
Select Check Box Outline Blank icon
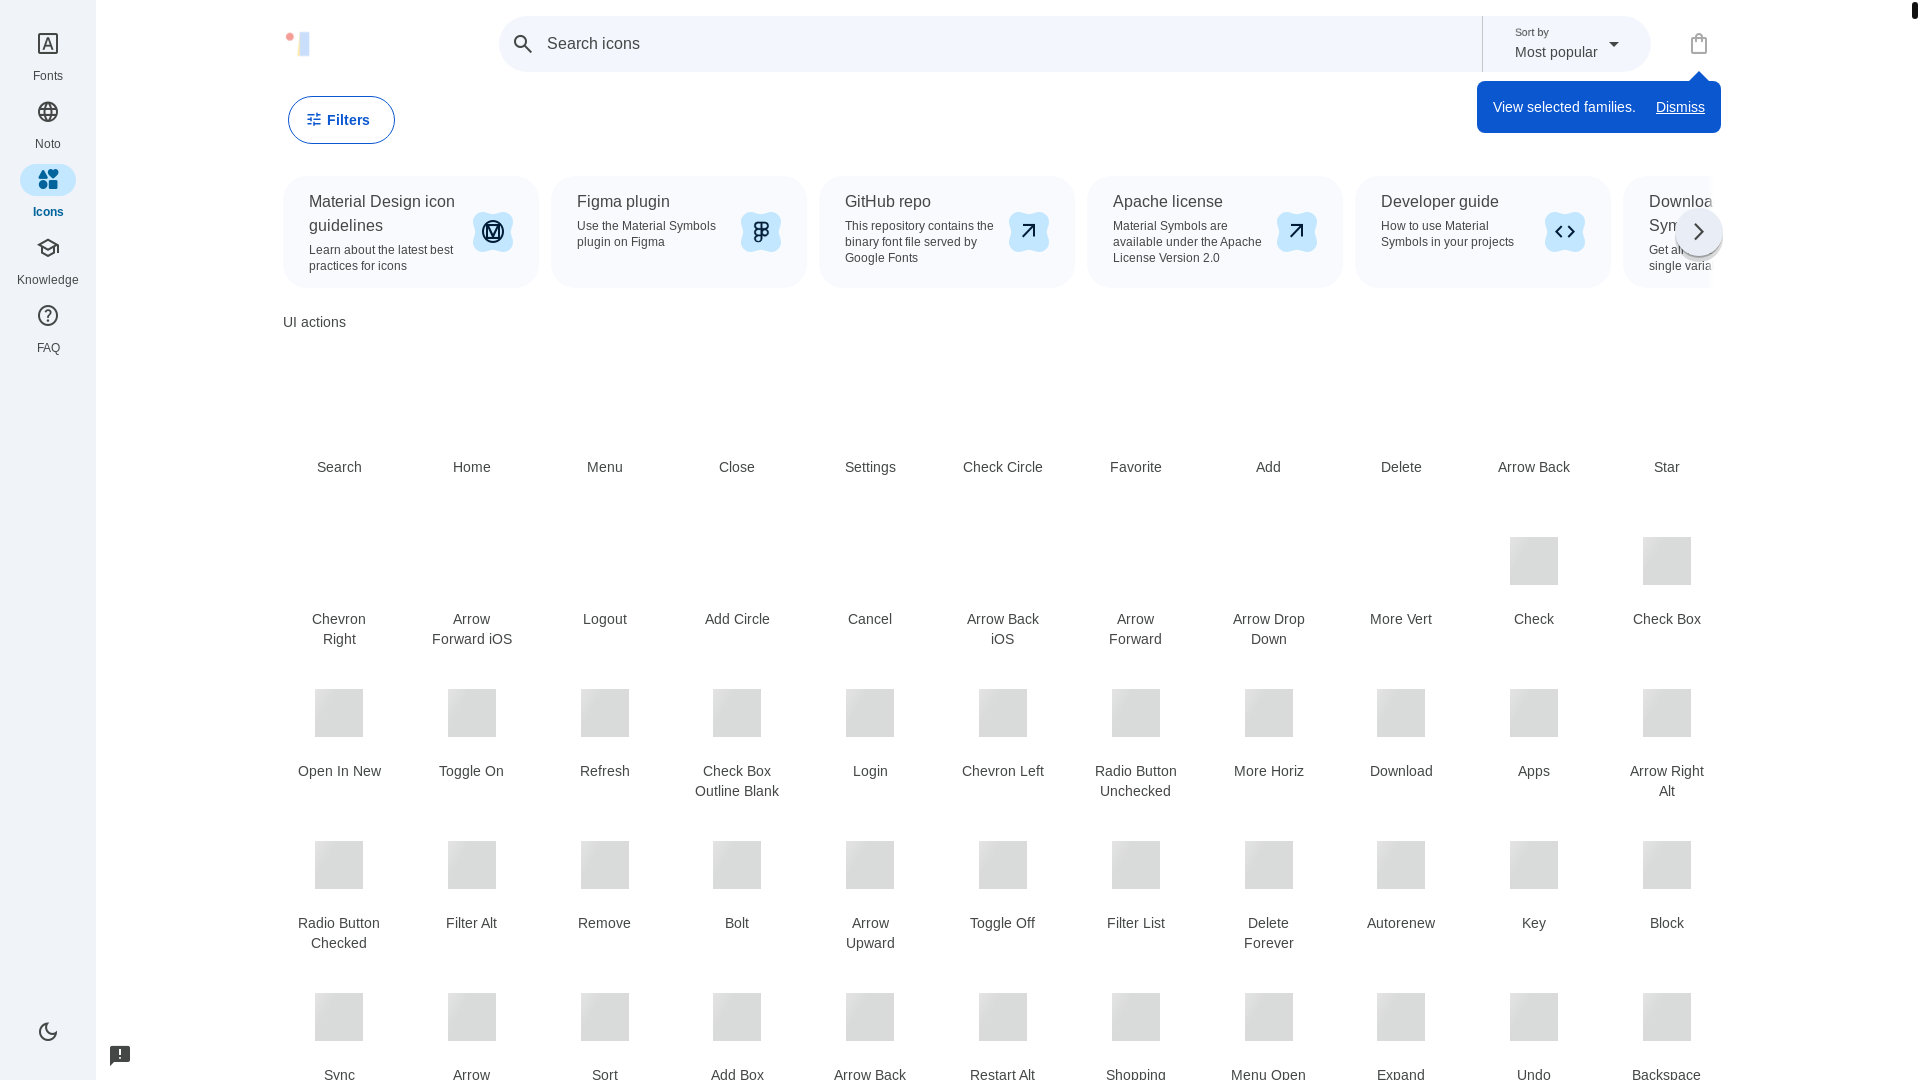pos(737,713)
